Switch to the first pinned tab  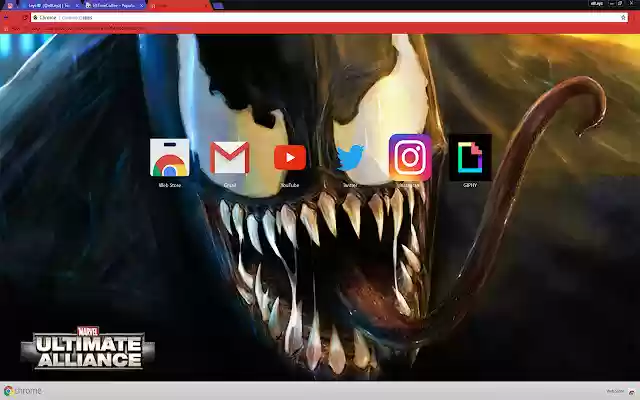[x=10, y=5]
